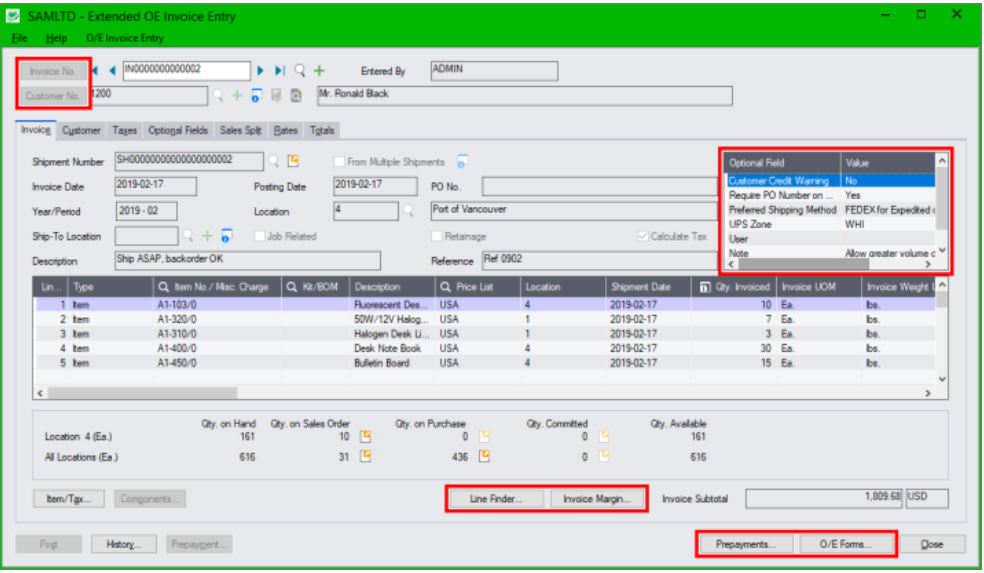Screen dimensions: 984x573
Task: Add new customer with green plus
Action: tap(237, 95)
